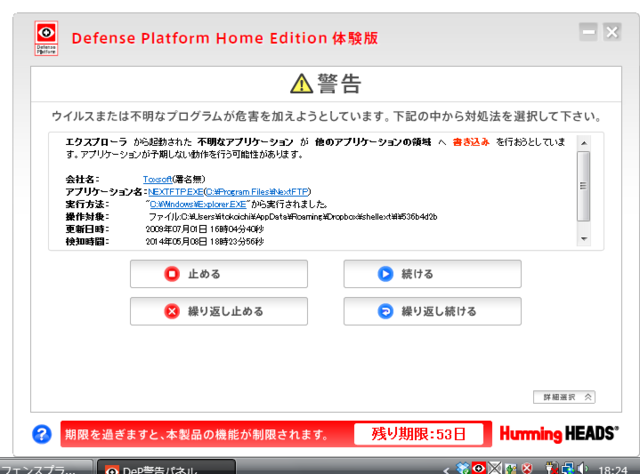Open help via blue question mark icon
This screenshot has width=640, height=474.
tap(42, 434)
